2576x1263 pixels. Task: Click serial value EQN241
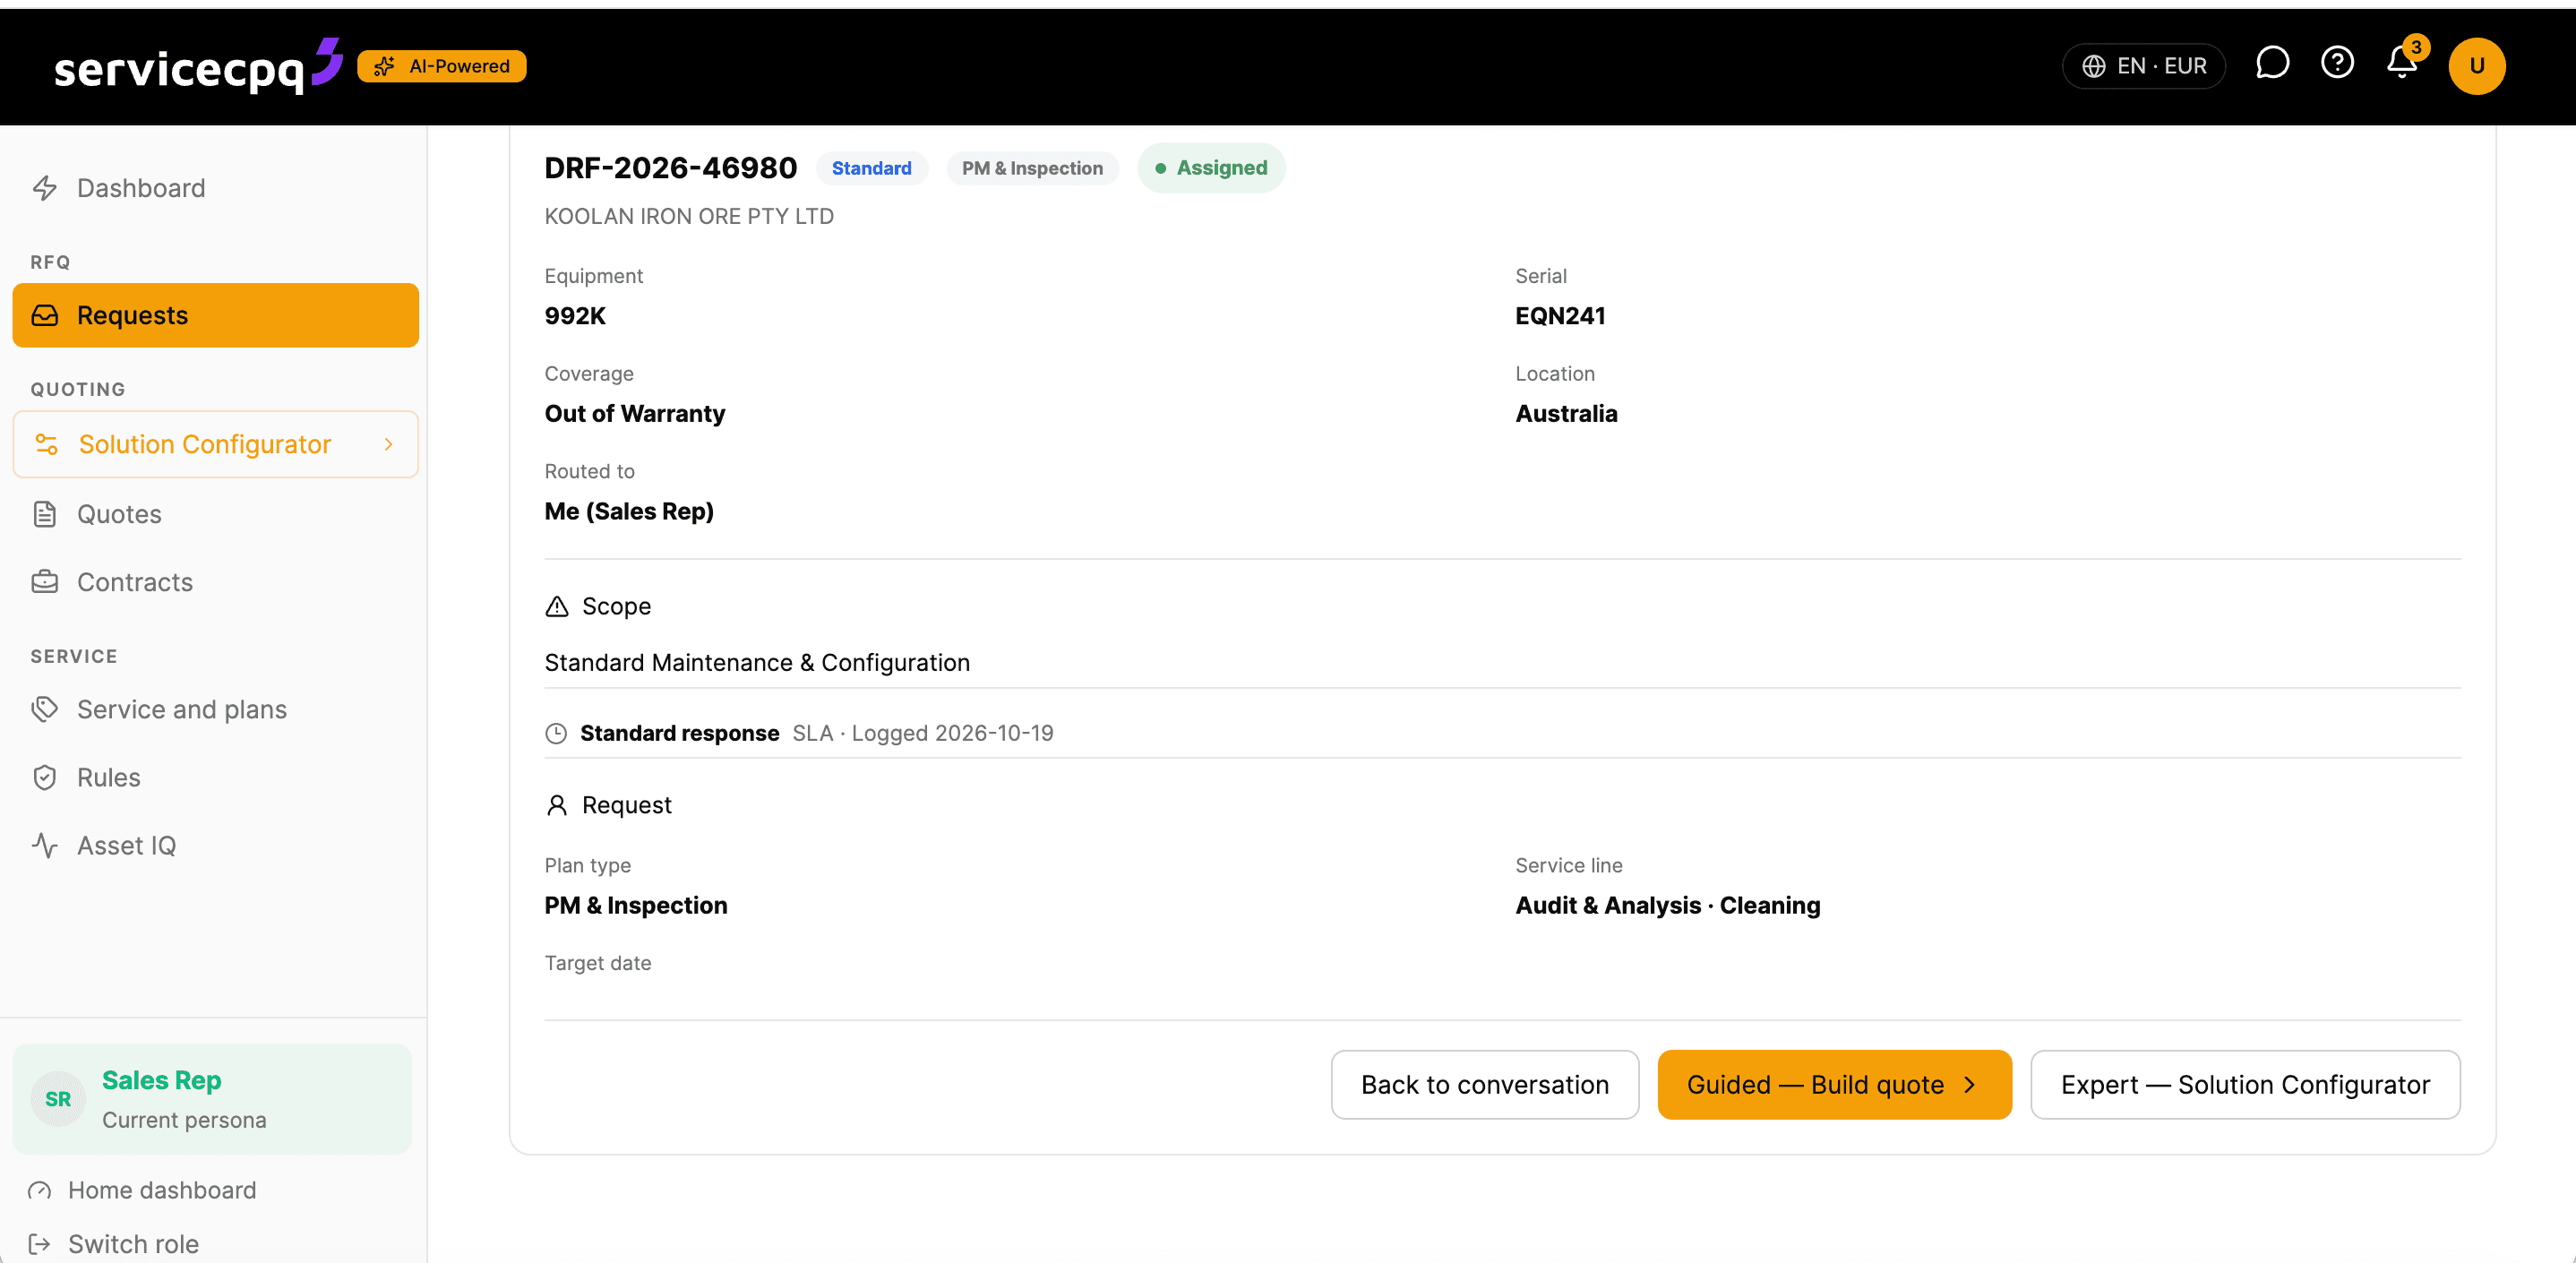(1559, 316)
